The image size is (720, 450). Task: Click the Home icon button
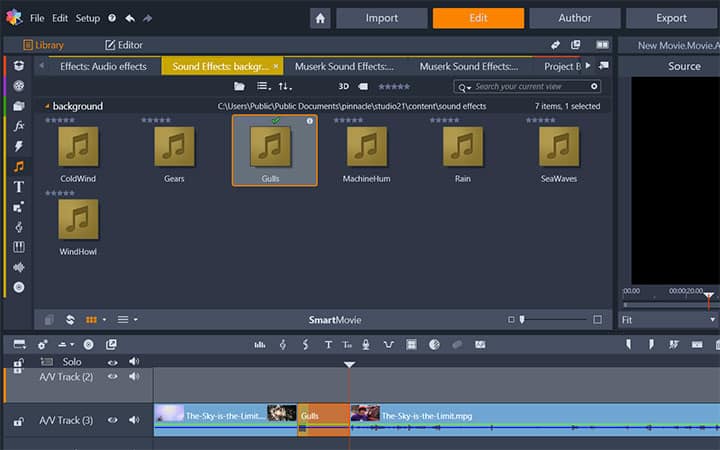[320, 18]
